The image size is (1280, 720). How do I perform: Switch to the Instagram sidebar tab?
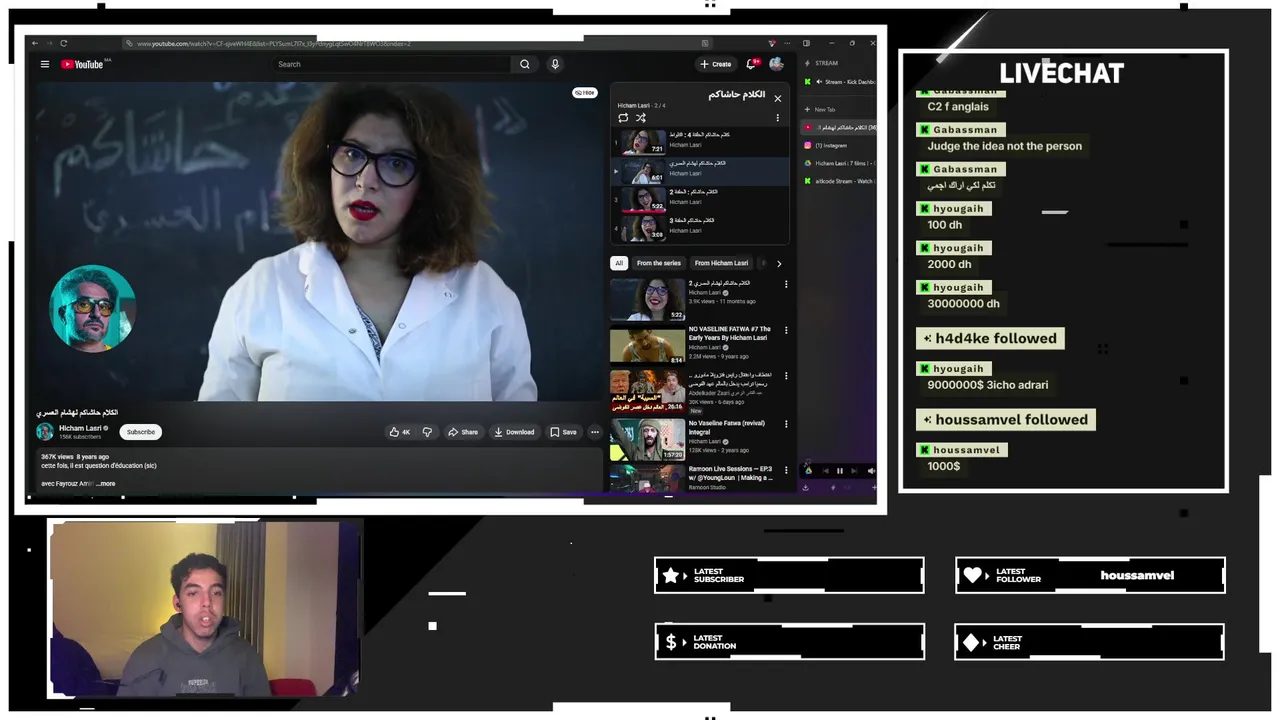coord(839,146)
